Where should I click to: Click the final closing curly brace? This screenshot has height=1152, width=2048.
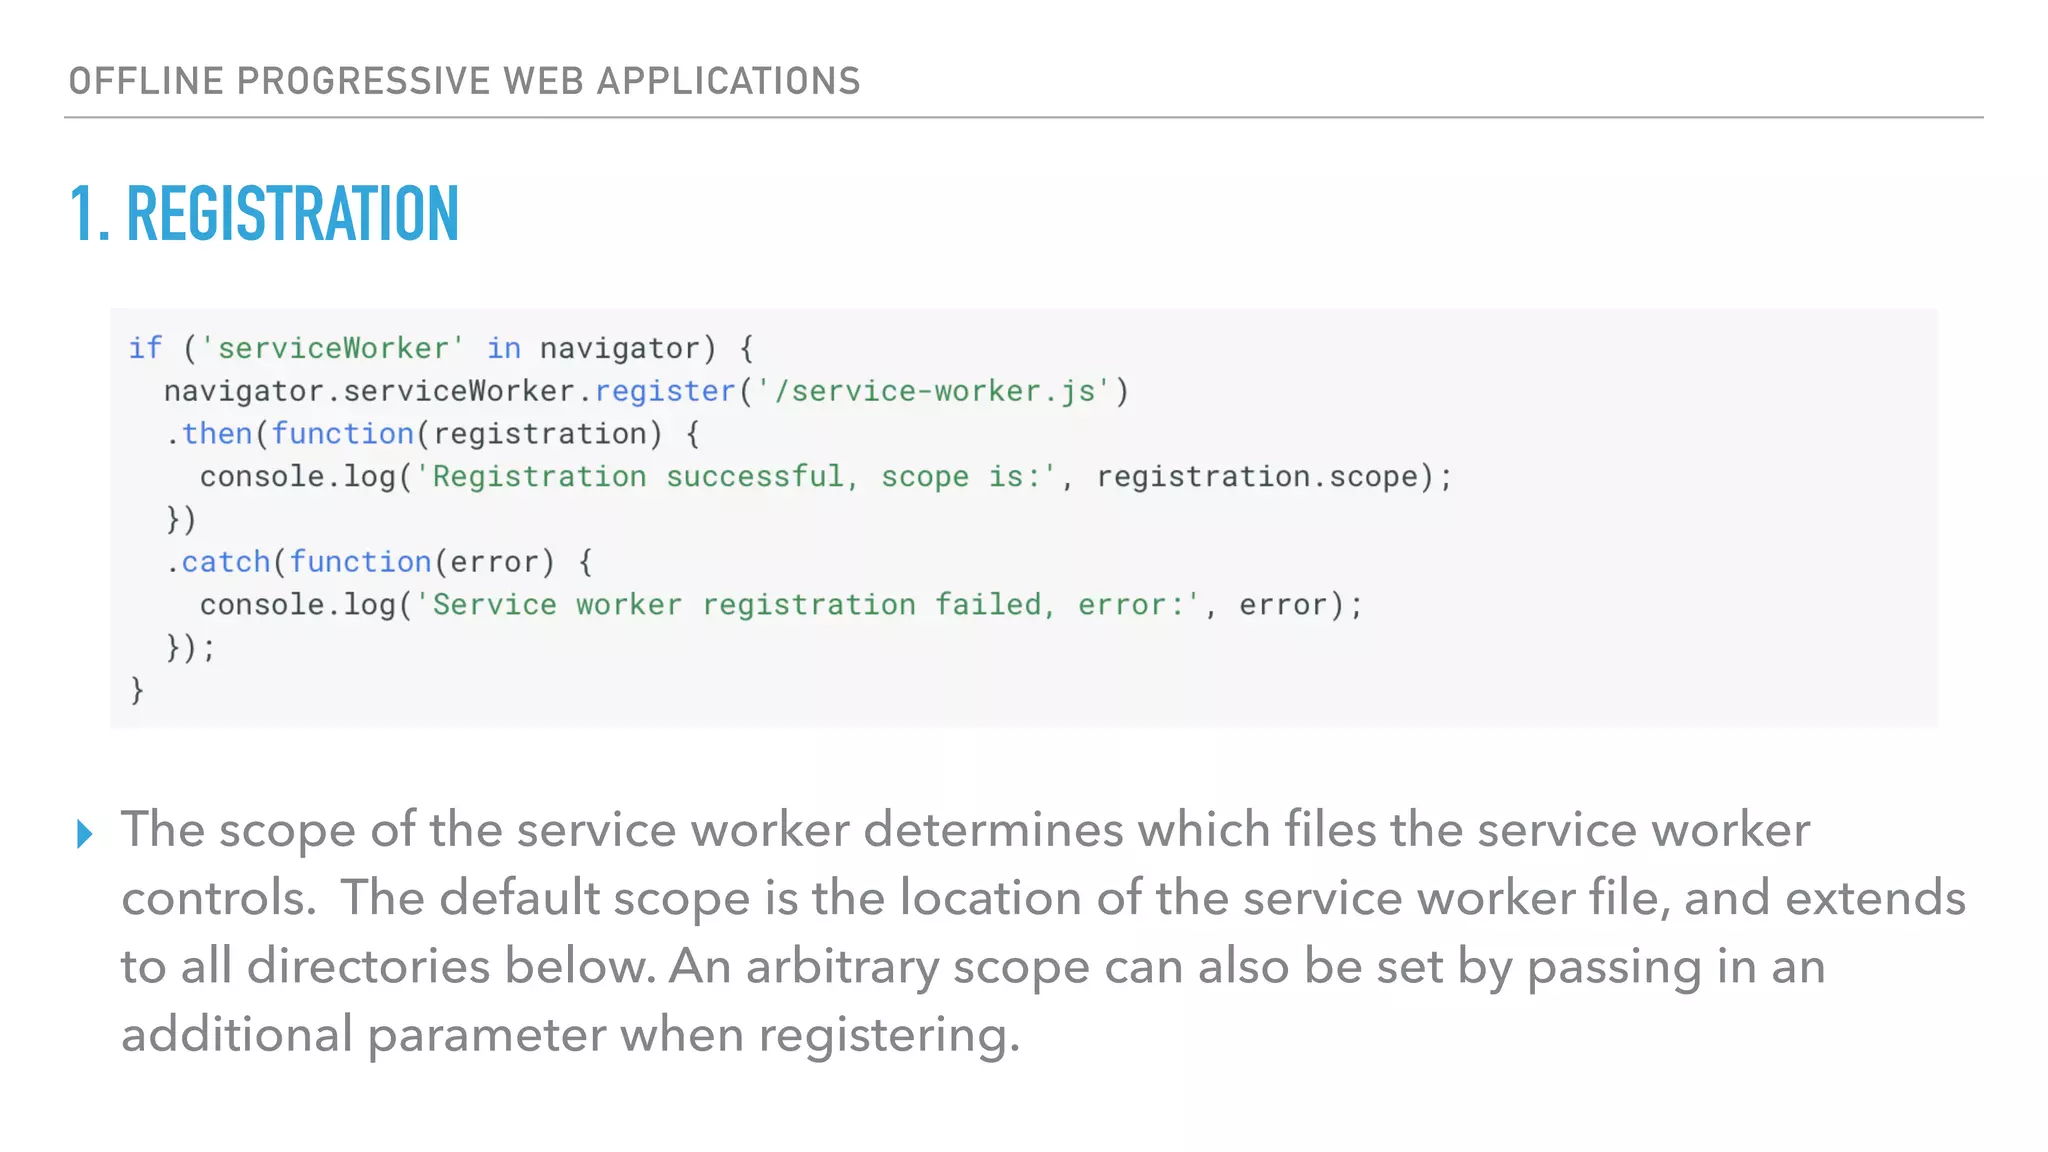click(x=137, y=690)
